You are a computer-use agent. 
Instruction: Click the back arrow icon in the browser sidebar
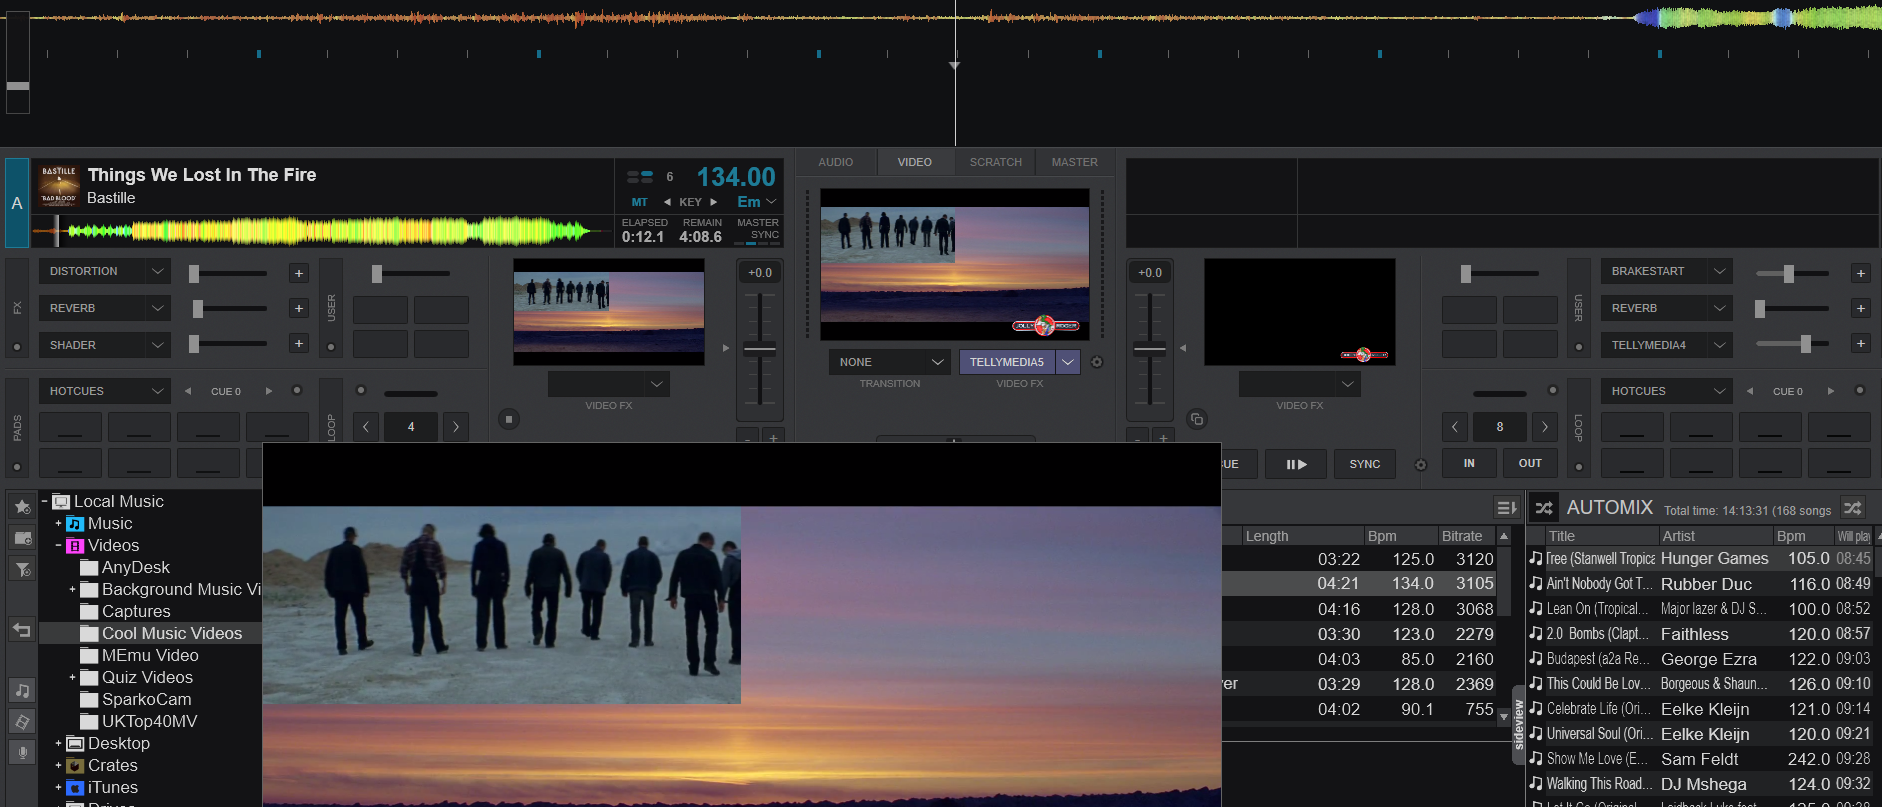pos(22,630)
